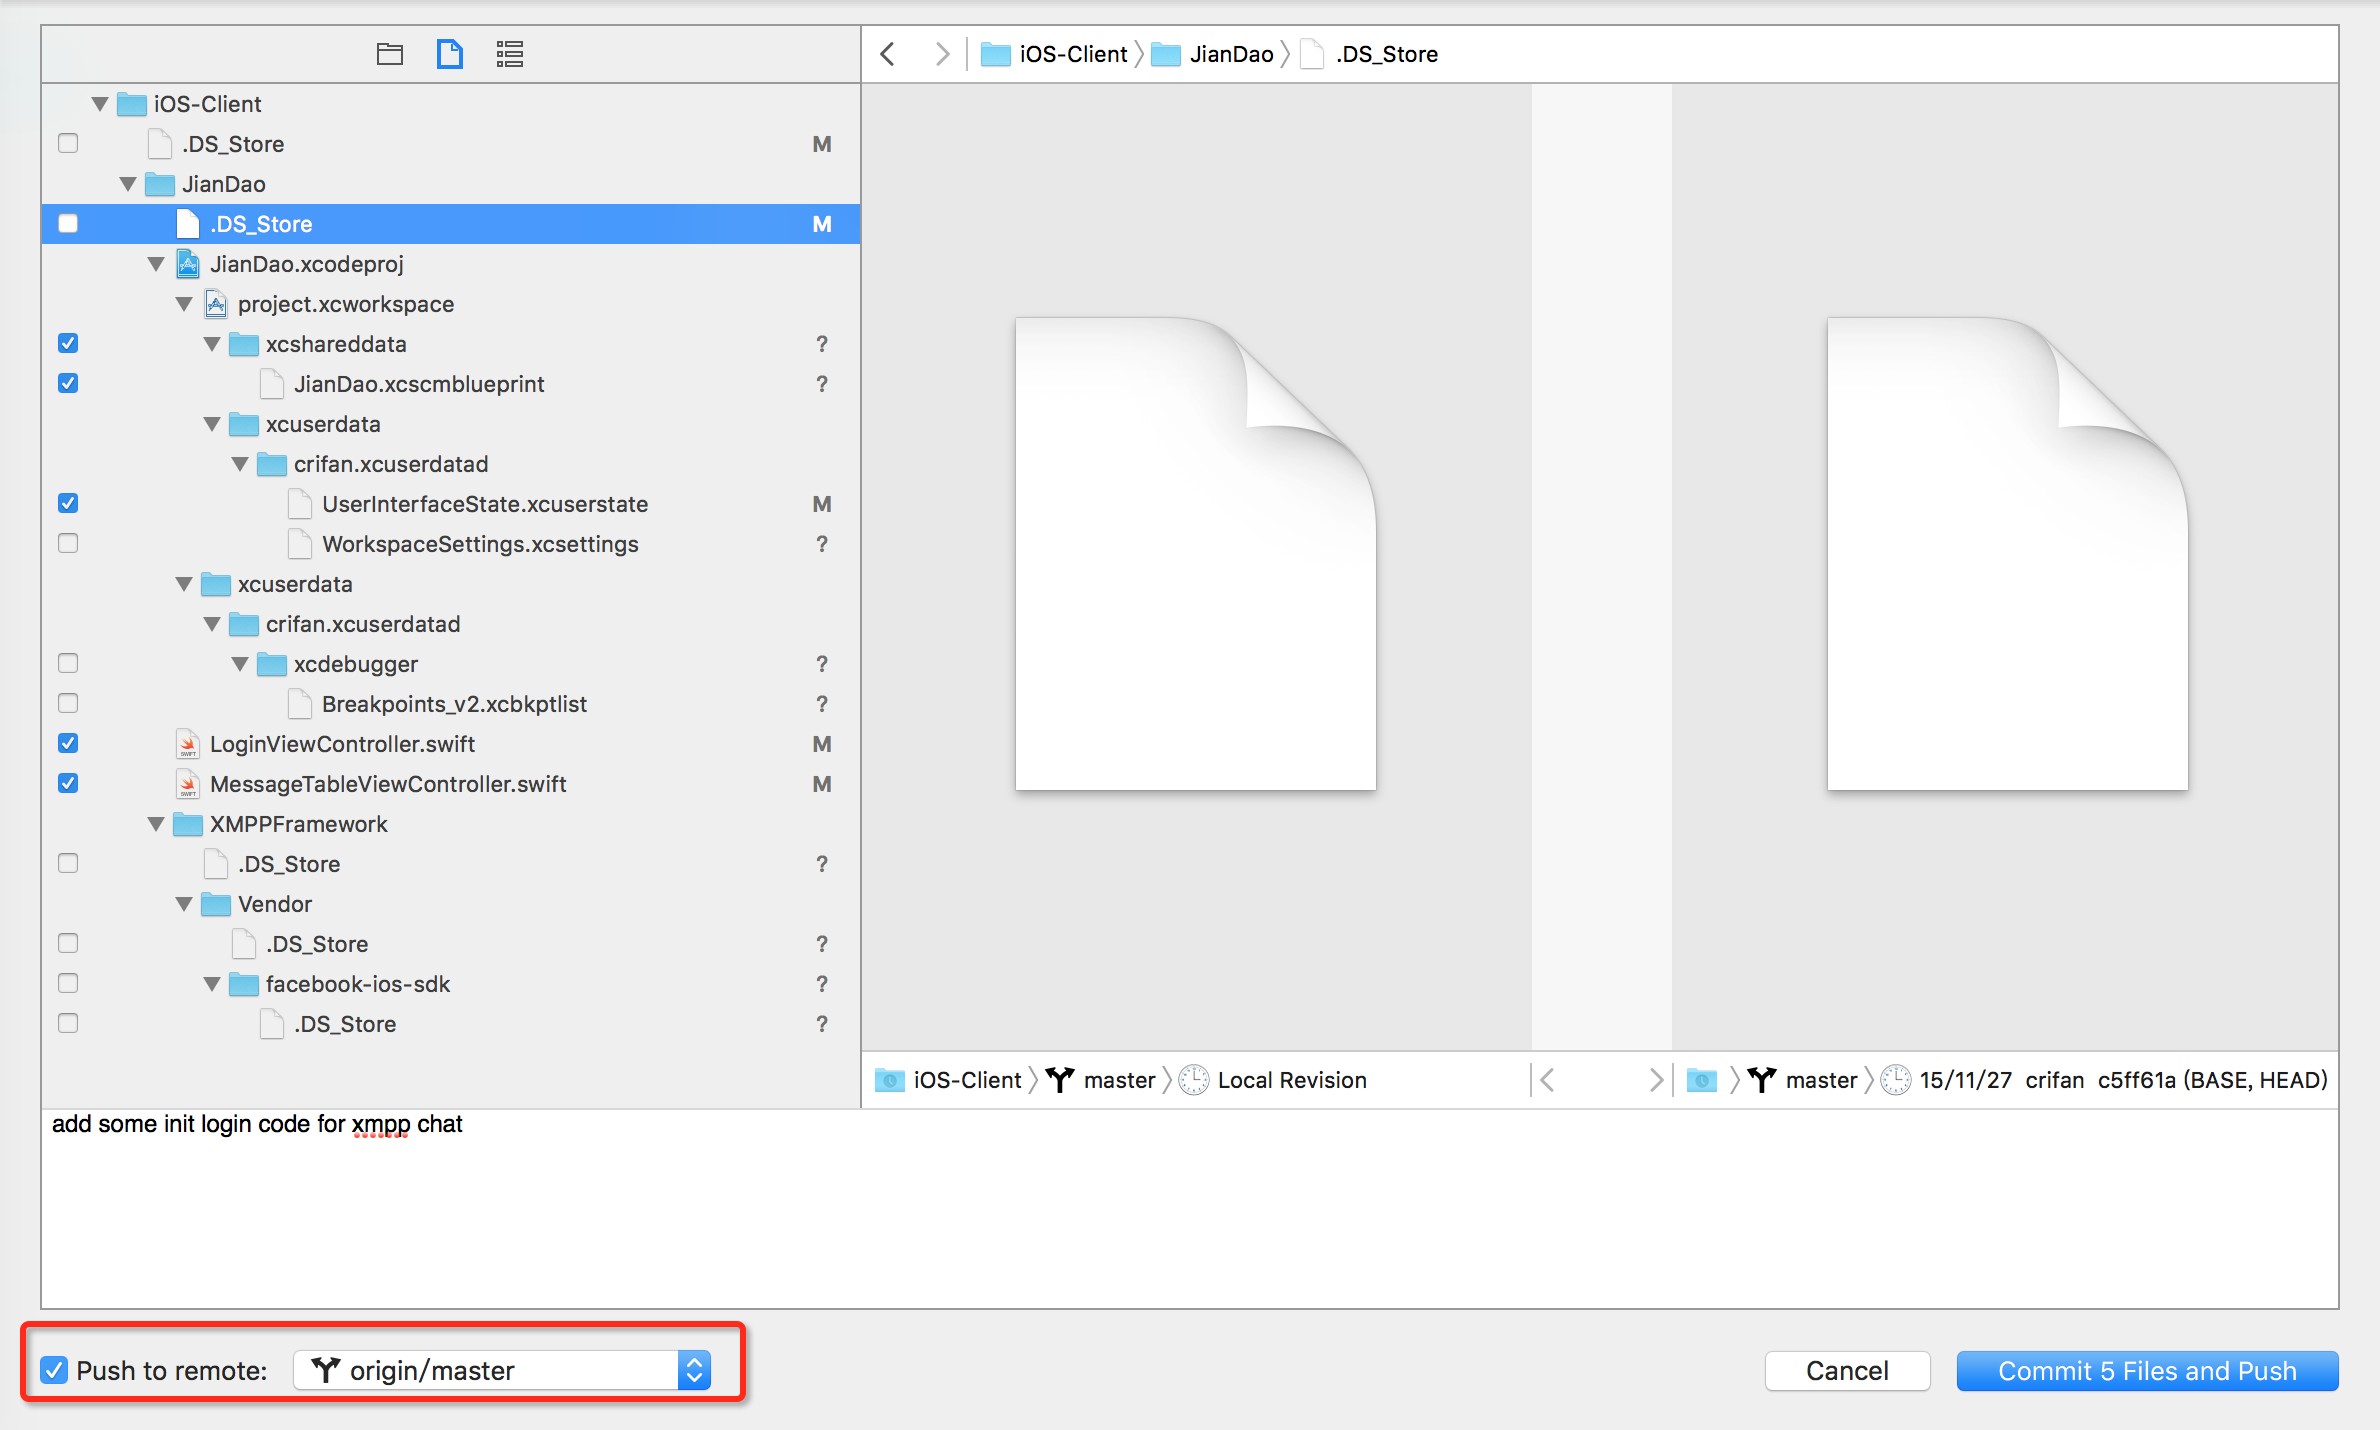2380x1430 pixels.
Task: Collapse the XMPPFramework folder
Action: [156, 824]
